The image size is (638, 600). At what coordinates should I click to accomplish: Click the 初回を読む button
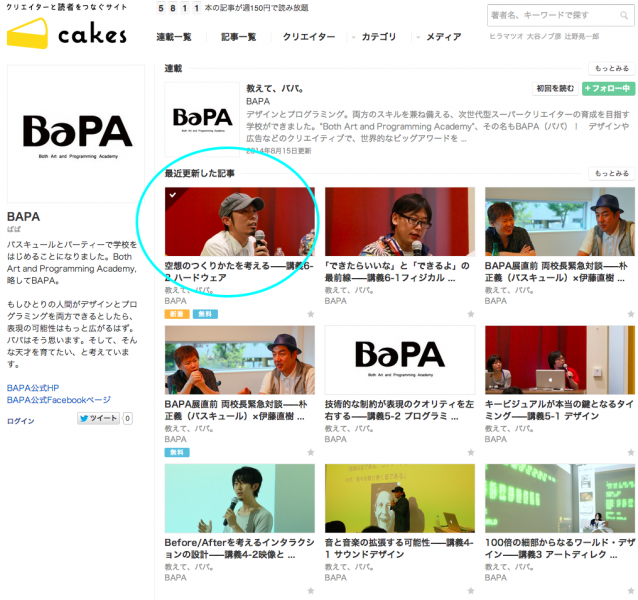(555, 88)
